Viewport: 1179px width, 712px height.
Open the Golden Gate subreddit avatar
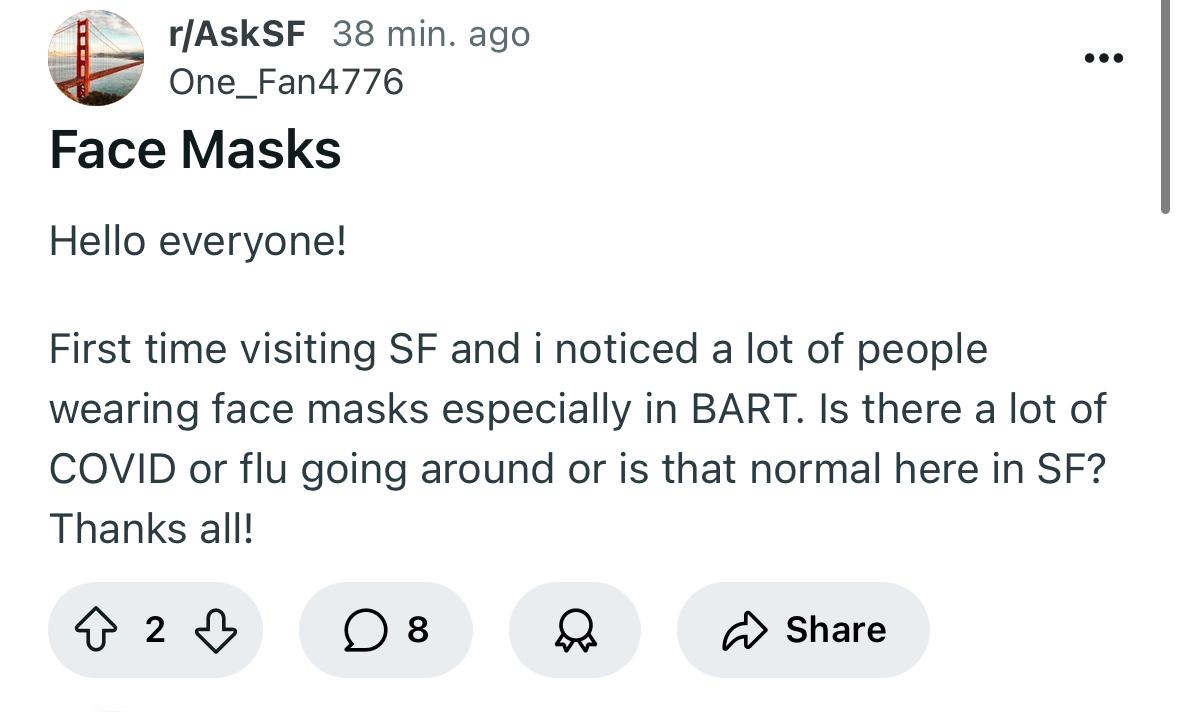[x=95, y=58]
